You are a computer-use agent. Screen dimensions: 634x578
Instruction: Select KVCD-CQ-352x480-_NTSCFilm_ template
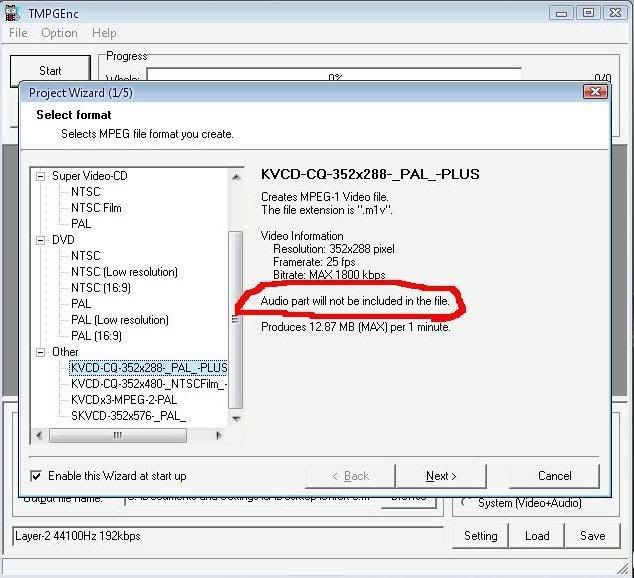pos(149,384)
